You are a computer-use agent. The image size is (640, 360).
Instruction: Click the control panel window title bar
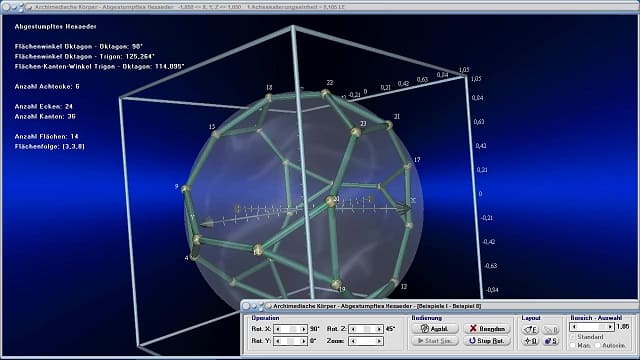pos(440,306)
